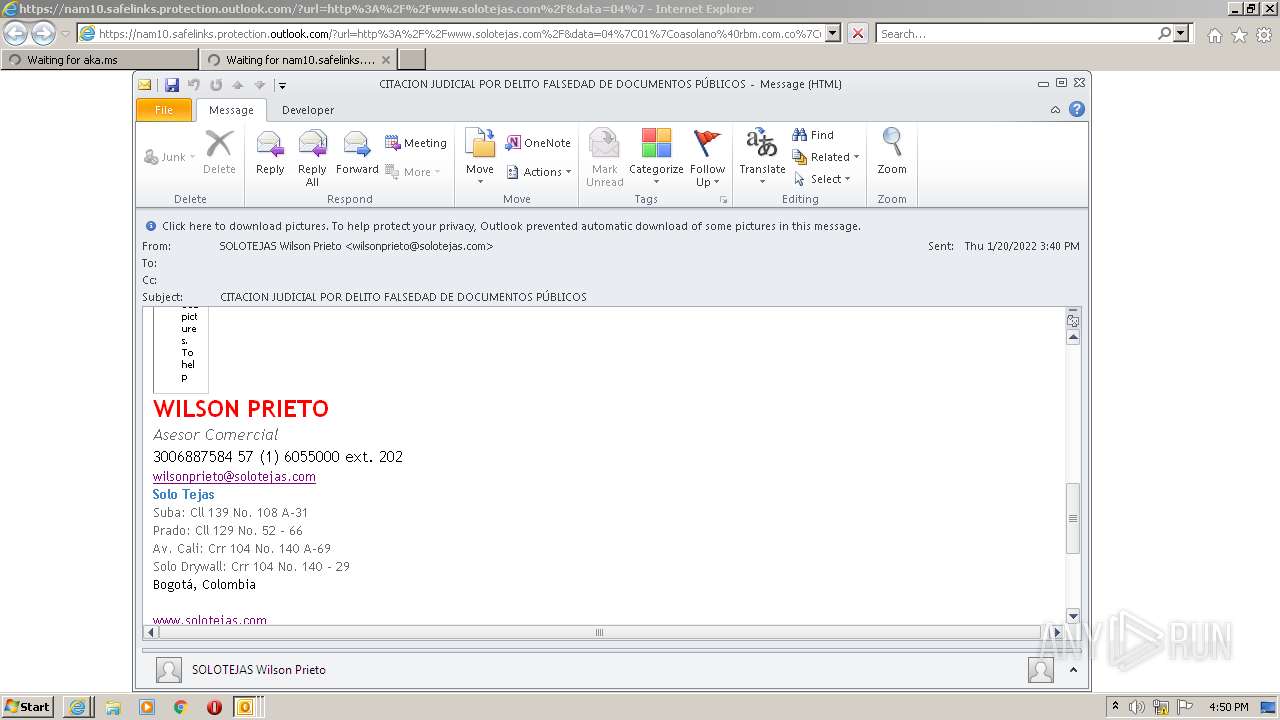1280x720 pixels.
Task: Open Related dropdown in Editing
Action: click(826, 157)
